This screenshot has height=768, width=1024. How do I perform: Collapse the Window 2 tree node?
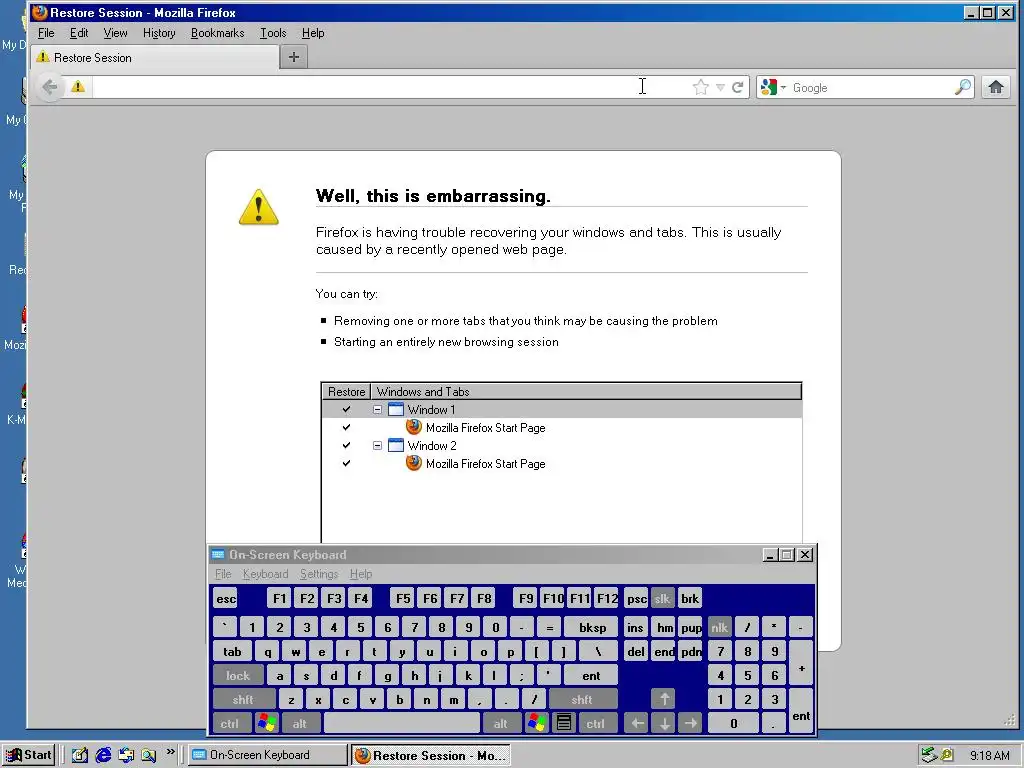coord(377,445)
